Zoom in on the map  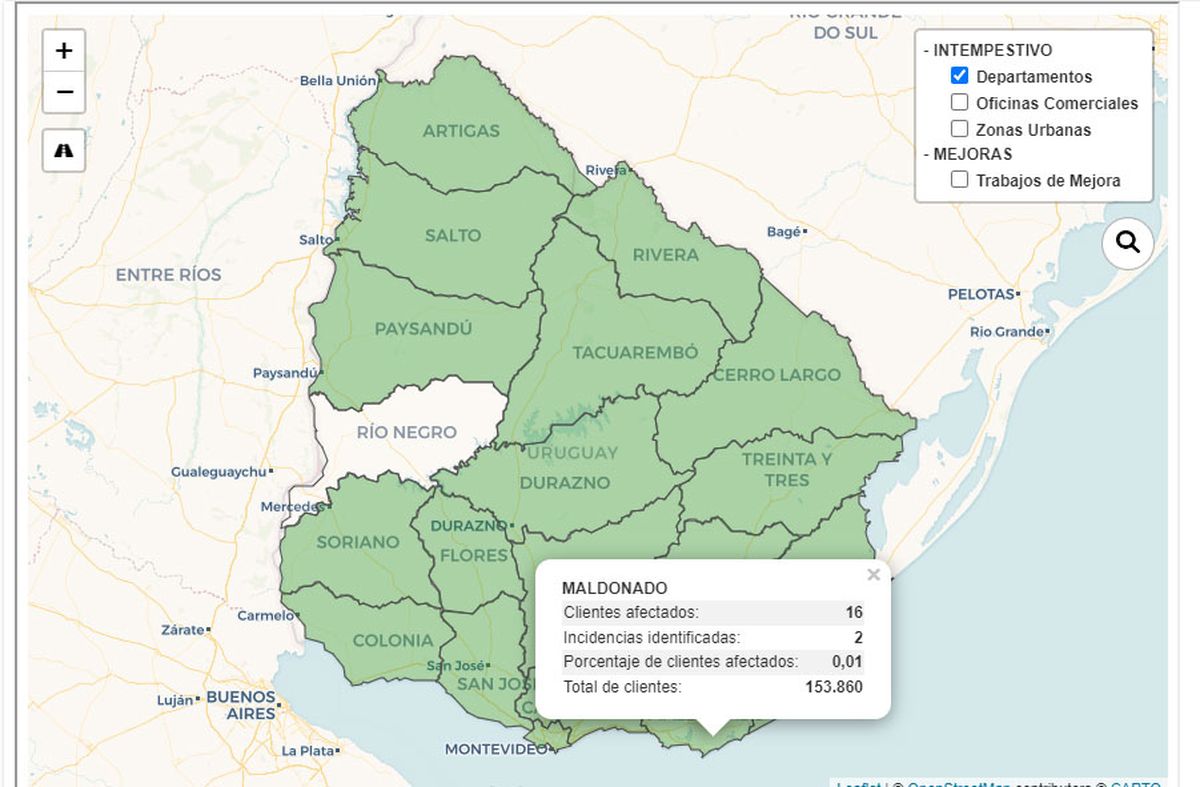pos(64,51)
